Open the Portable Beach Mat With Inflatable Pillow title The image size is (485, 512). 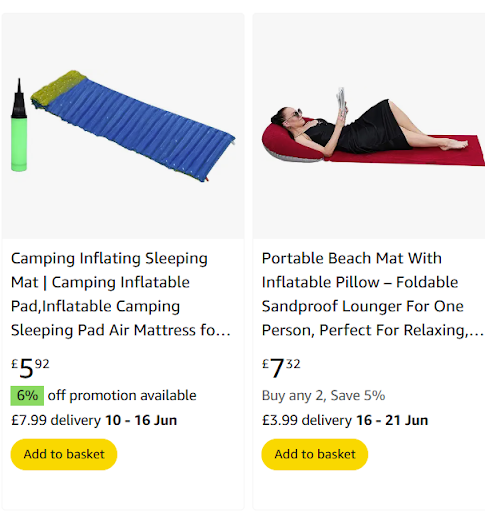tap(373, 294)
